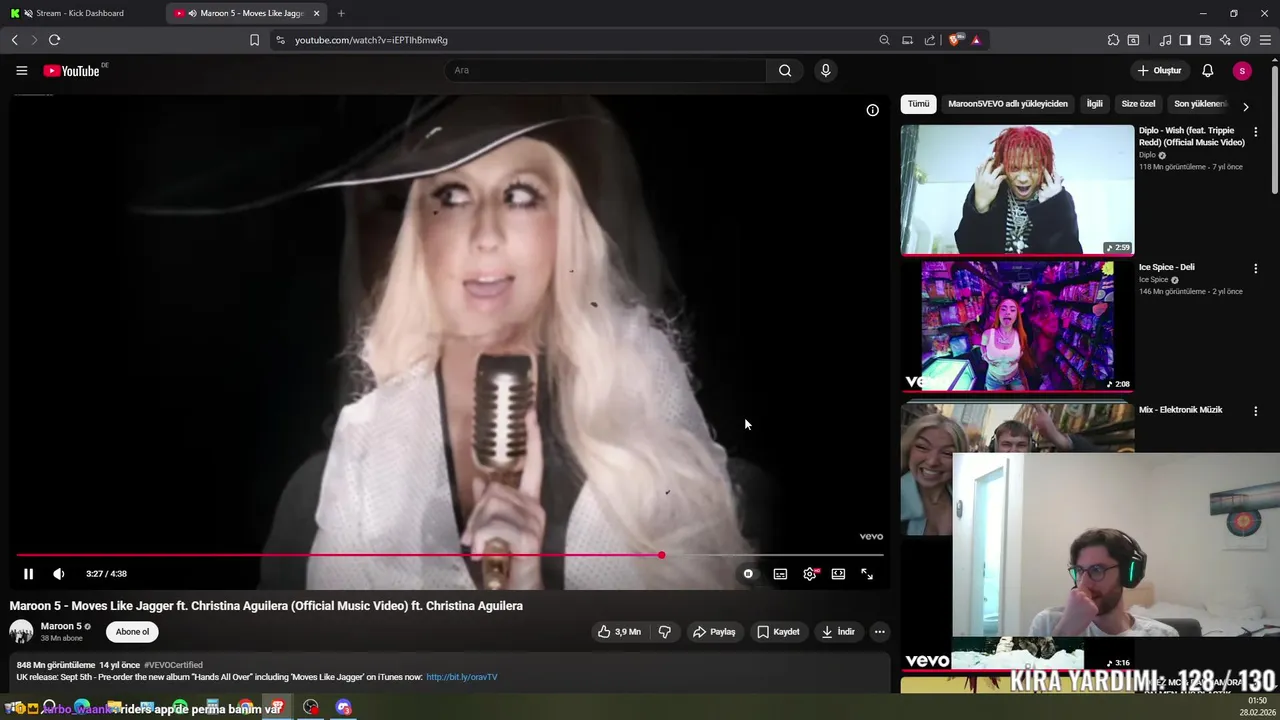The image size is (1280, 720).
Task: Enter fullscreen mode
Action: click(867, 574)
